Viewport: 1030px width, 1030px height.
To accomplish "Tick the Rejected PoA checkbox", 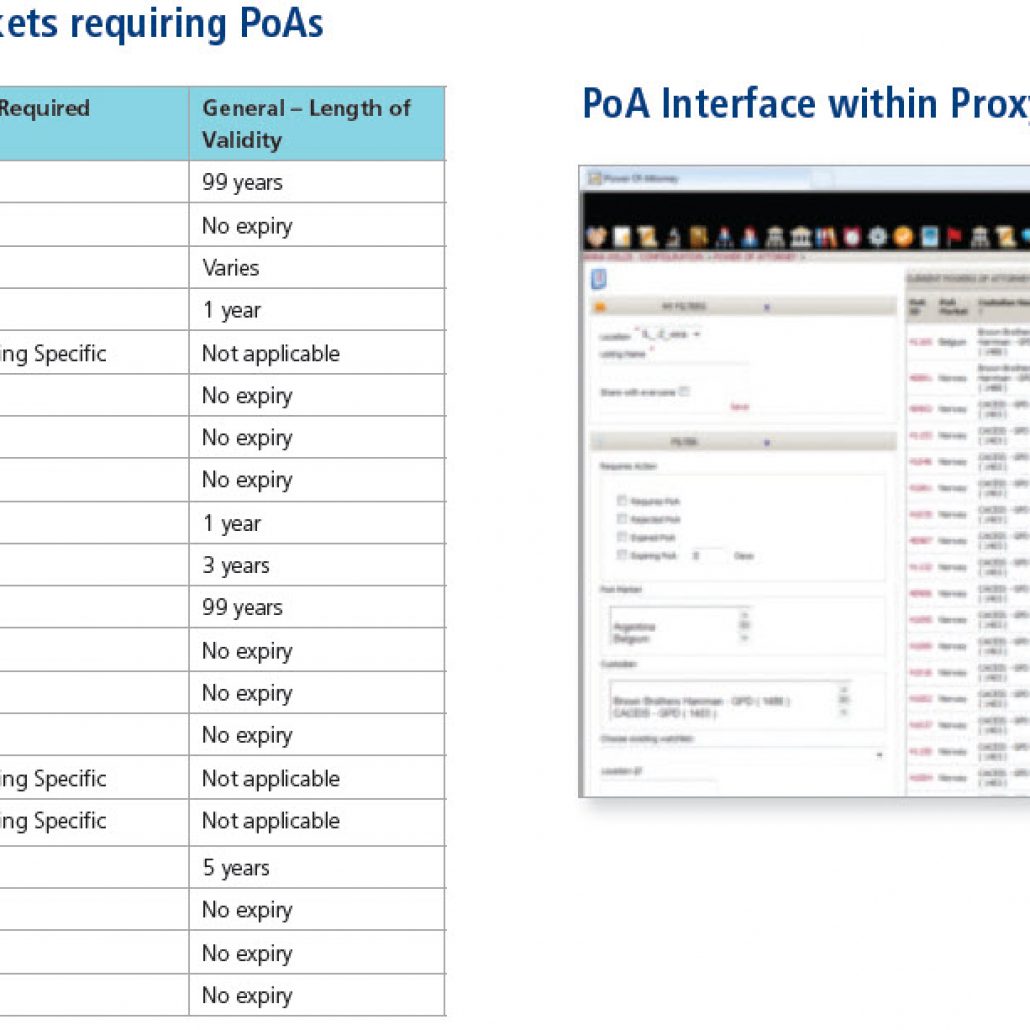I will coord(622,519).
